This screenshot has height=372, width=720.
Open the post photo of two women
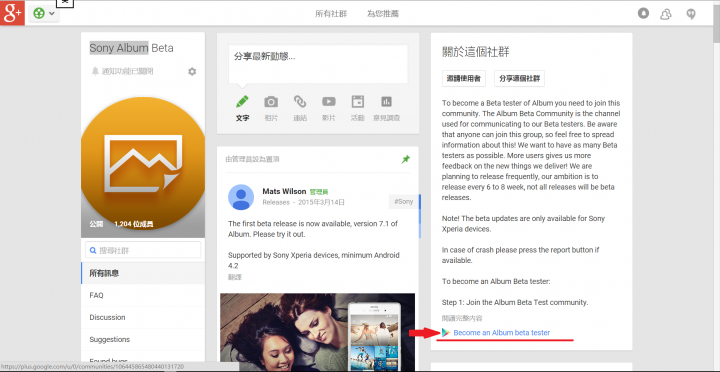[x=317, y=333]
